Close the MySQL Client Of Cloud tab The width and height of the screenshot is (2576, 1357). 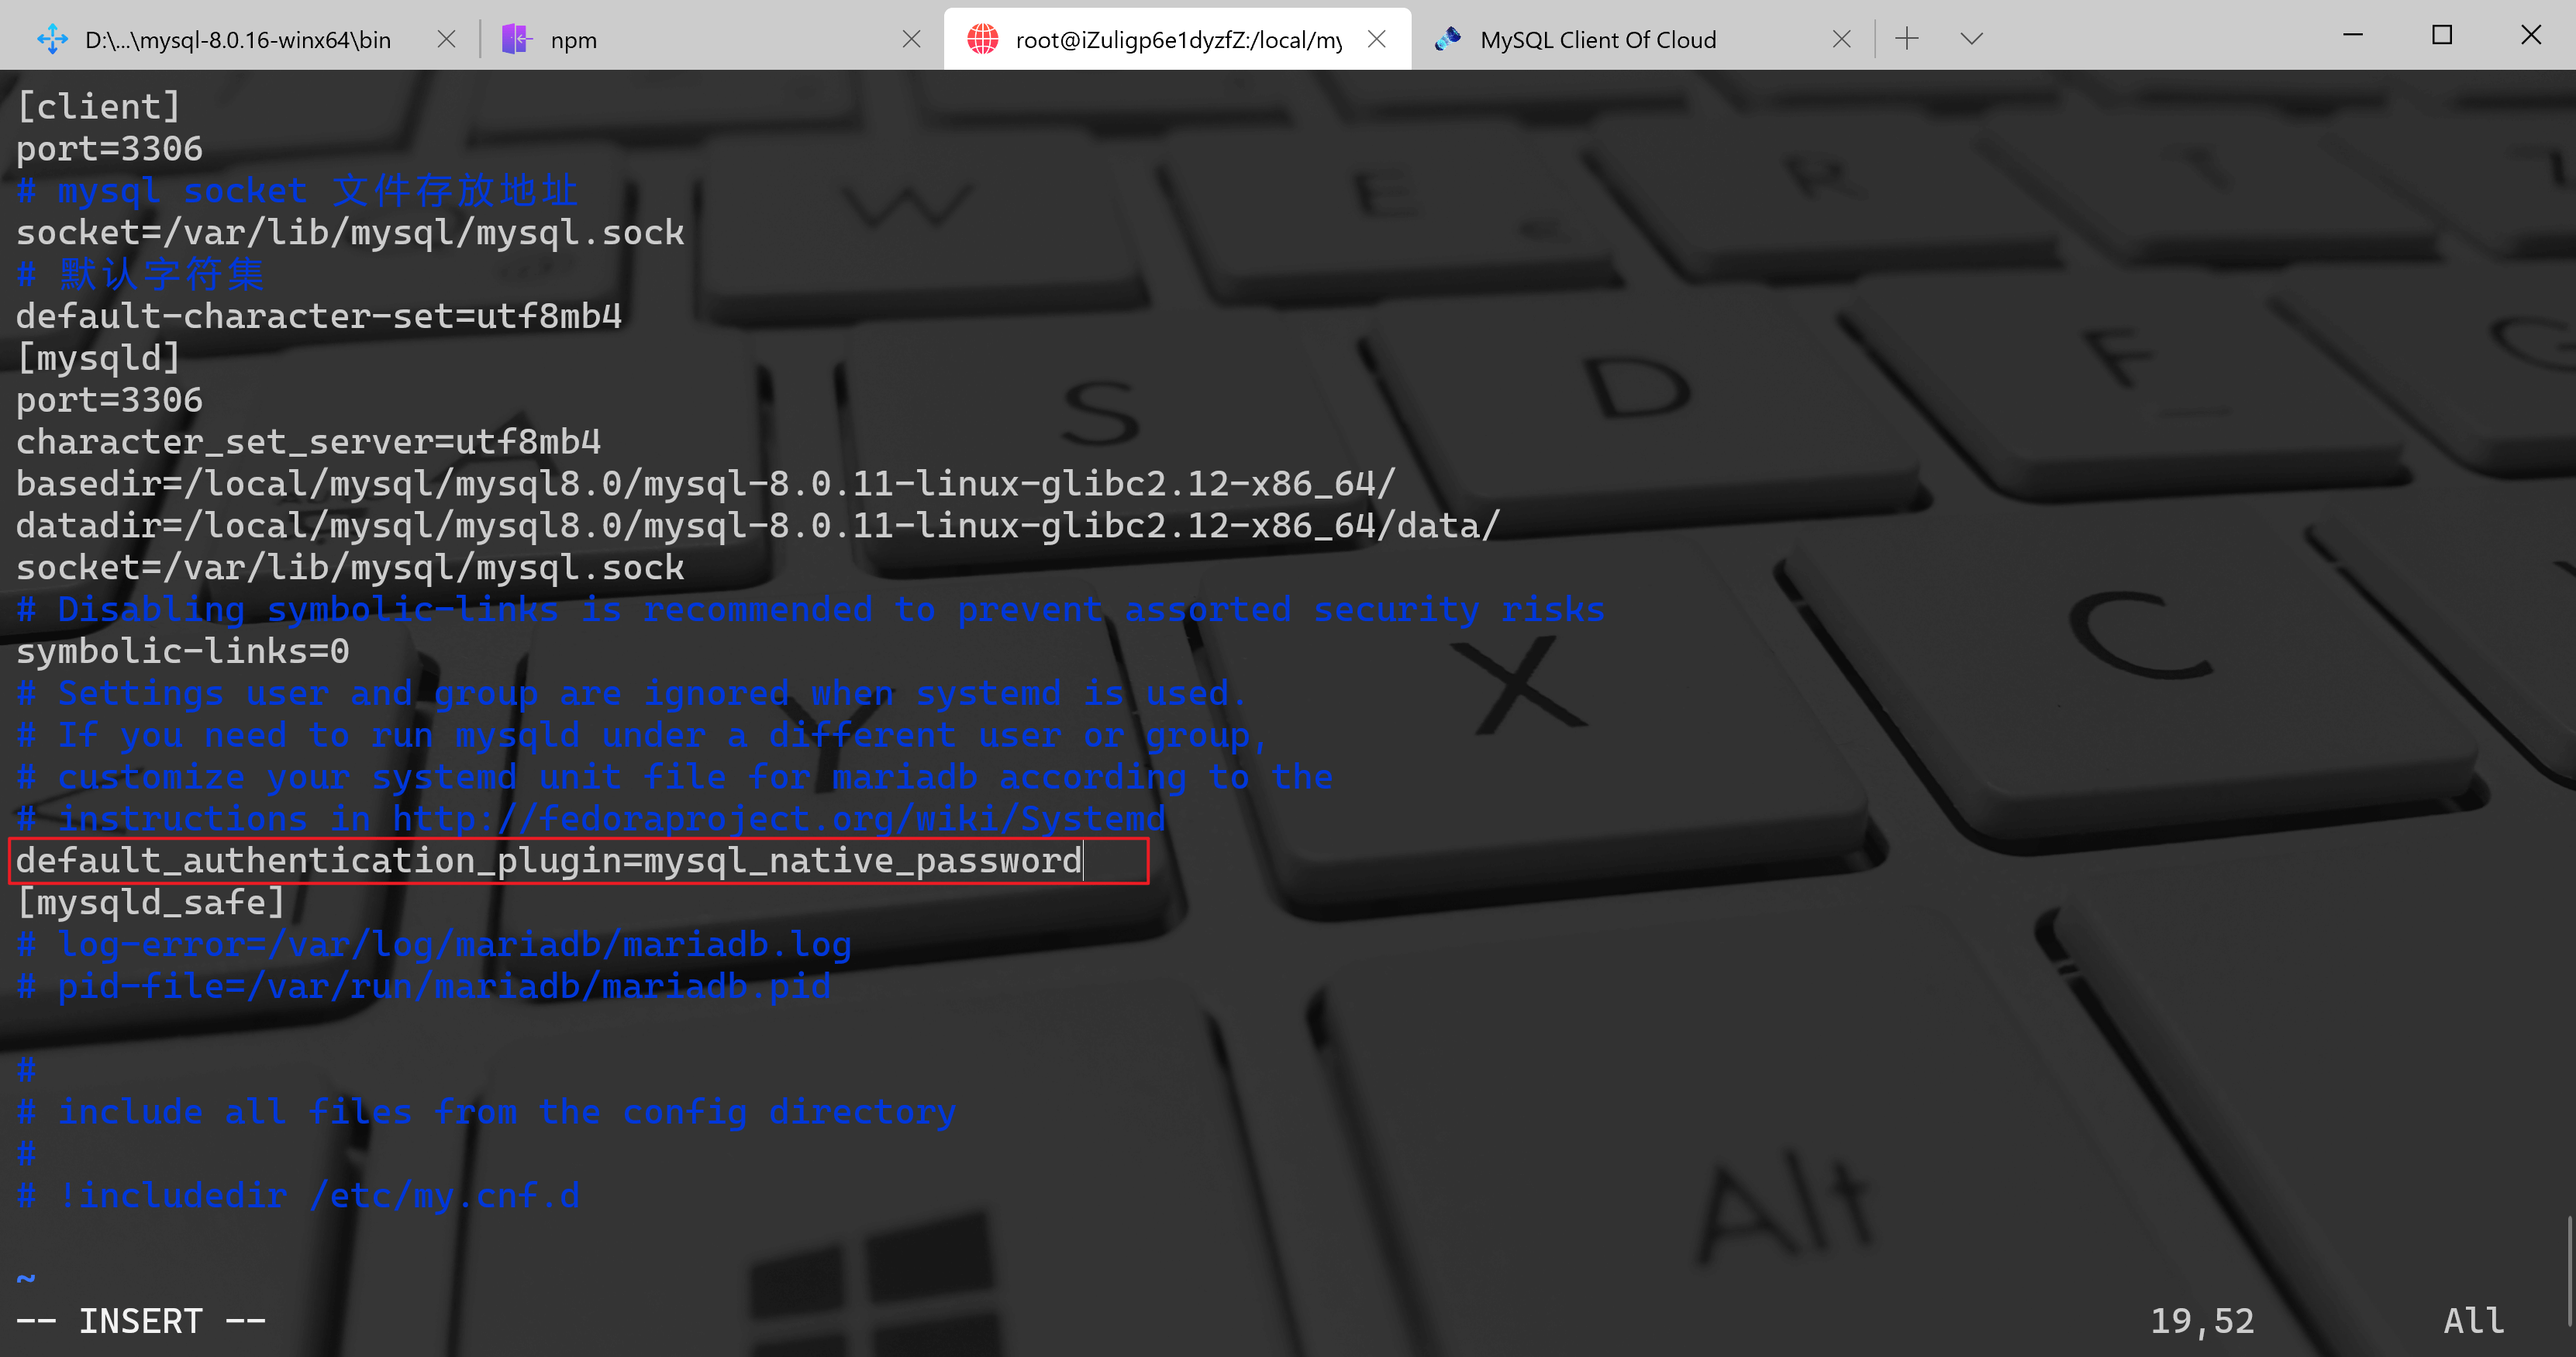click(1841, 40)
